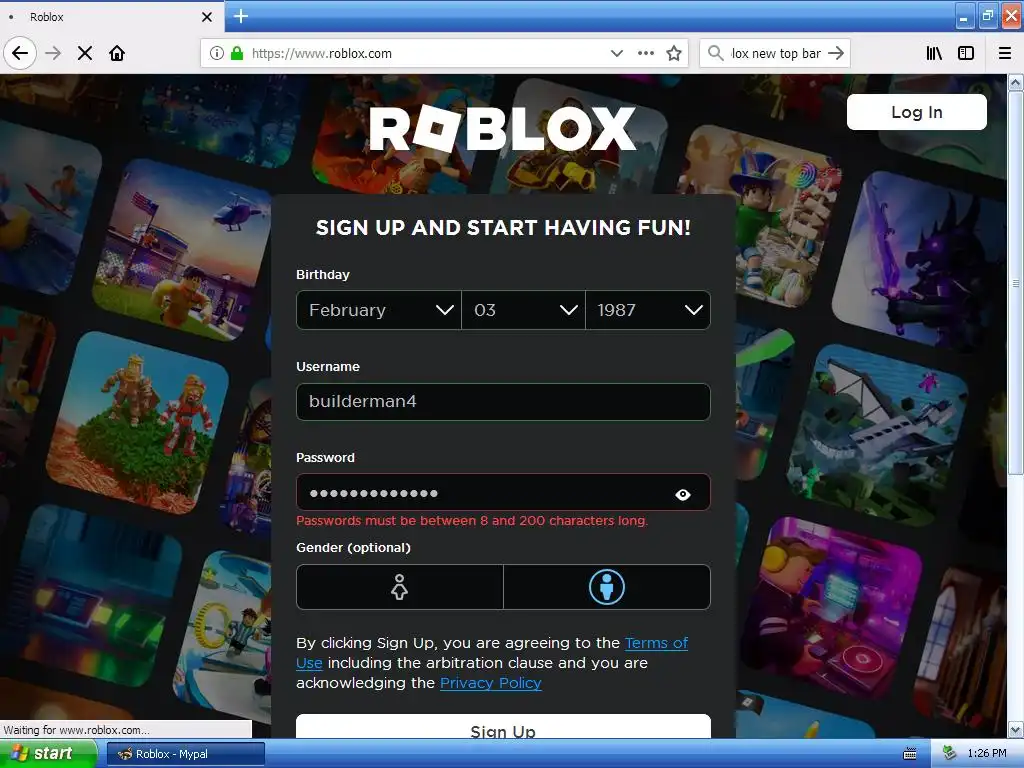Click the Log In button
1024x768 pixels.
(x=917, y=112)
